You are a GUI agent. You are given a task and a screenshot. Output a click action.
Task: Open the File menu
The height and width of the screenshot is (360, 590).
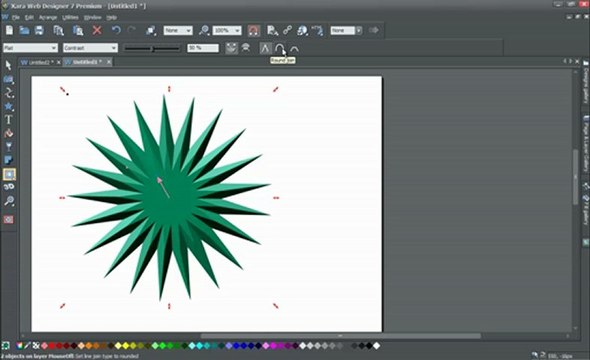pyautogui.click(x=15, y=17)
